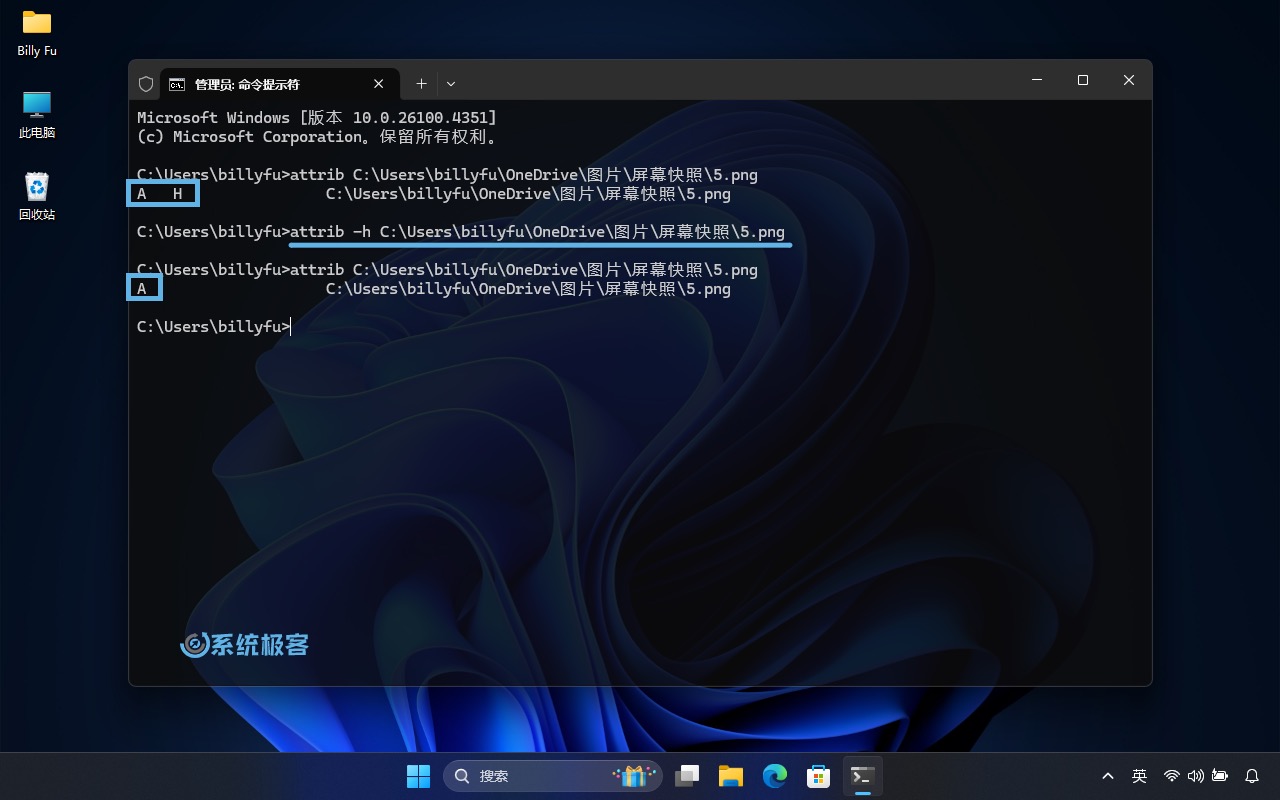
Task: Click the 英 input method indicator
Action: tap(1139, 776)
